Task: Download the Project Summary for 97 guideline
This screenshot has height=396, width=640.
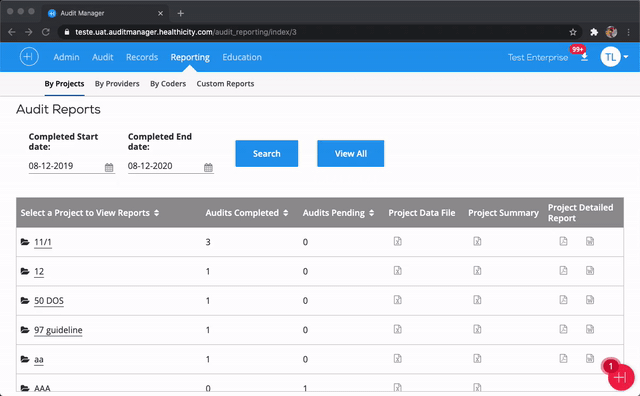Action: [477, 329]
